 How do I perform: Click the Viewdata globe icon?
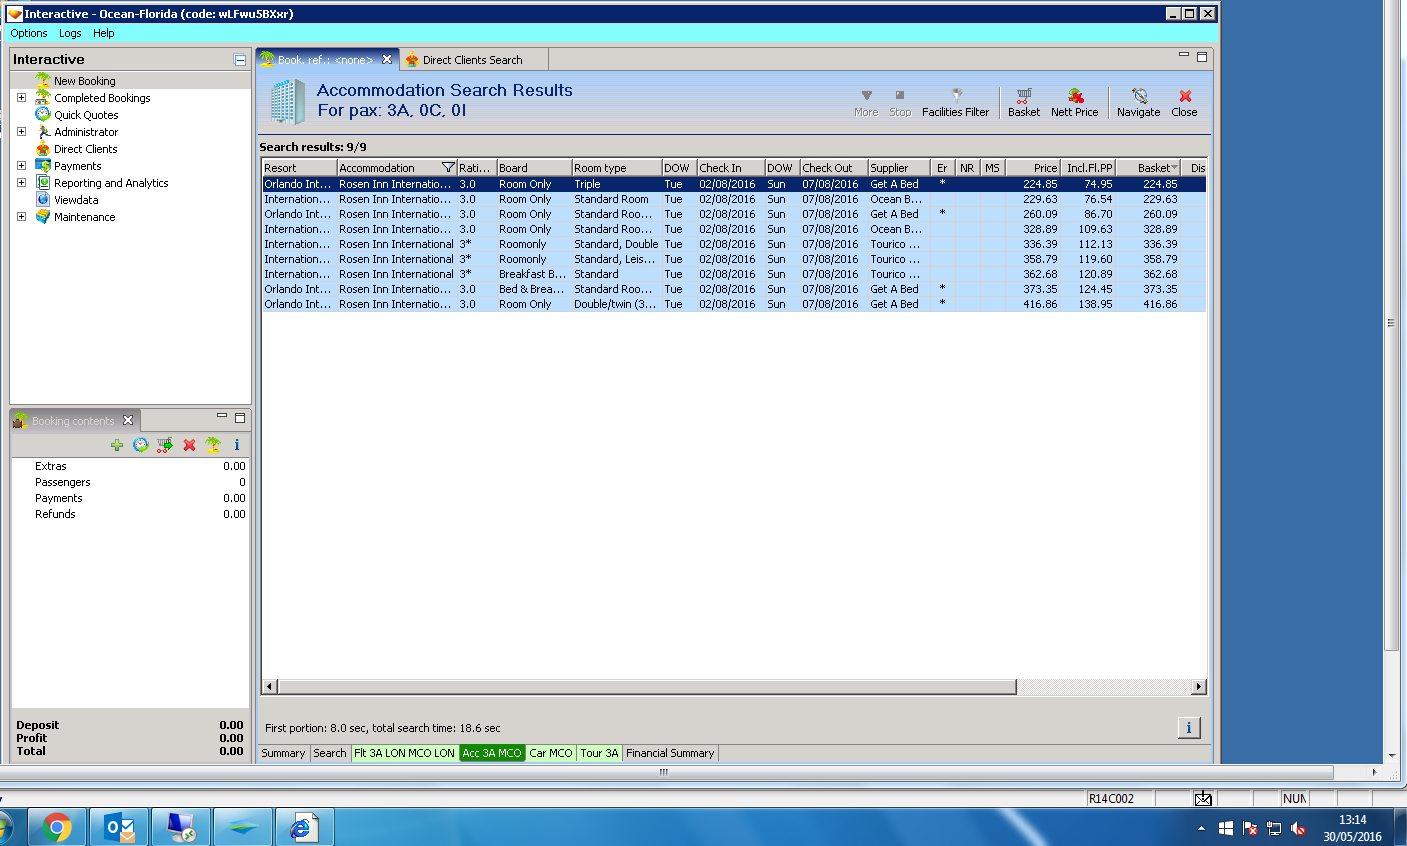coord(43,199)
